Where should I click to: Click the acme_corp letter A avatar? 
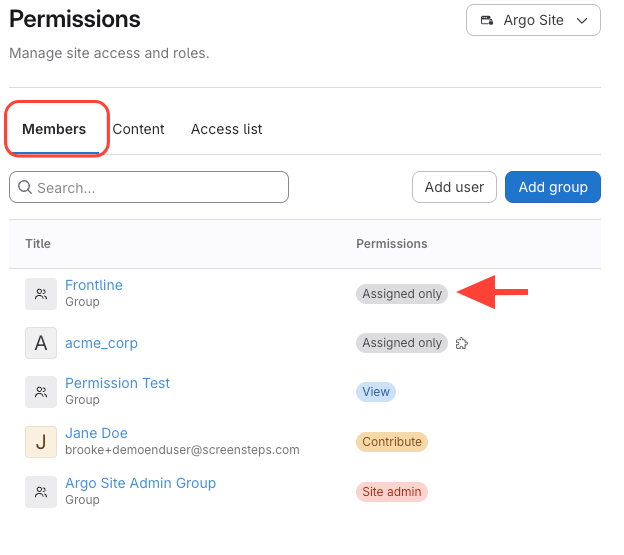(41, 343)
